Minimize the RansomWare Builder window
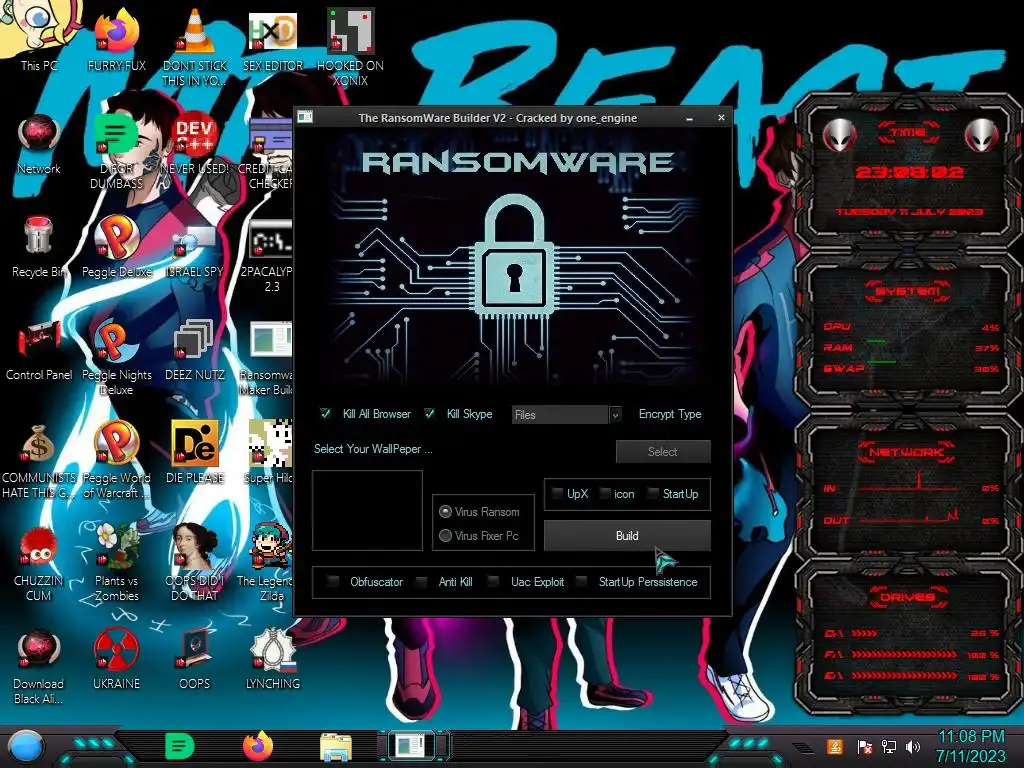The height and width of the screenshot is (768, 1024). [x=690, y=118]
